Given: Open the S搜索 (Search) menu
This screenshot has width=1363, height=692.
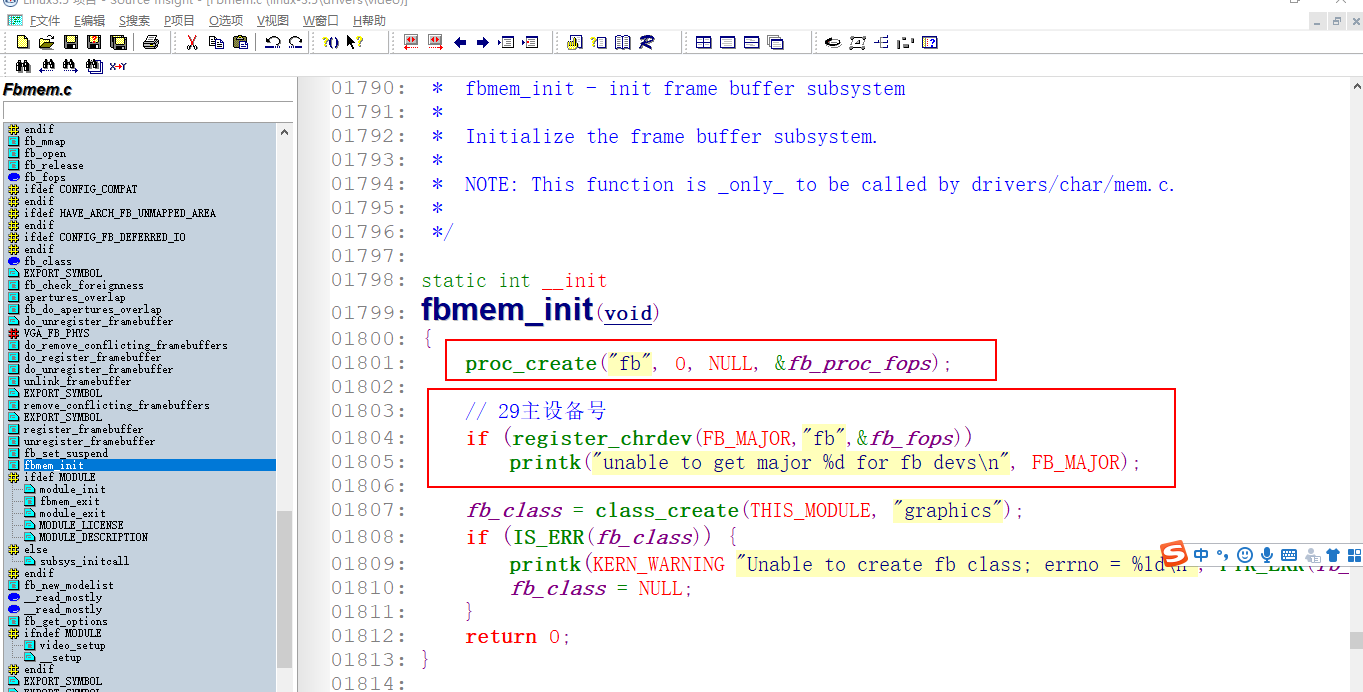Looking at the screenshot, I should coord(134,20).
